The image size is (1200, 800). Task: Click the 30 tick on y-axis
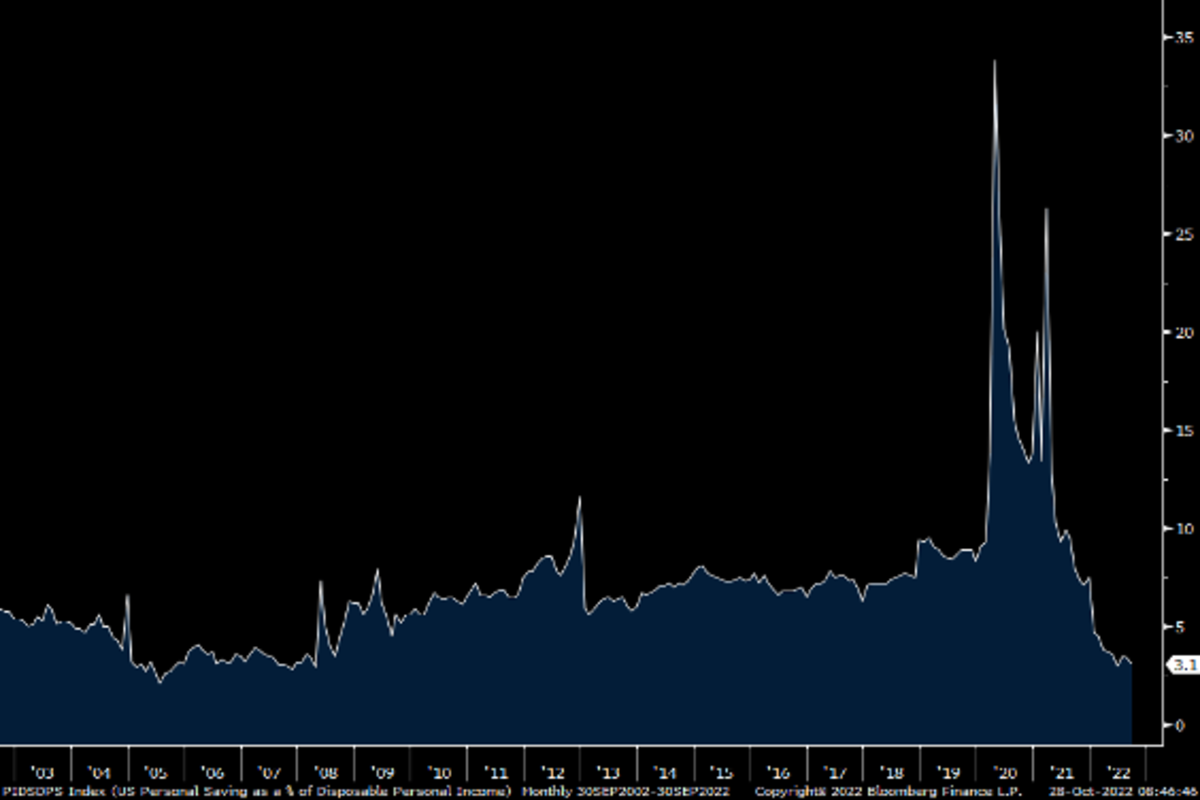(x=1185, y=135)
